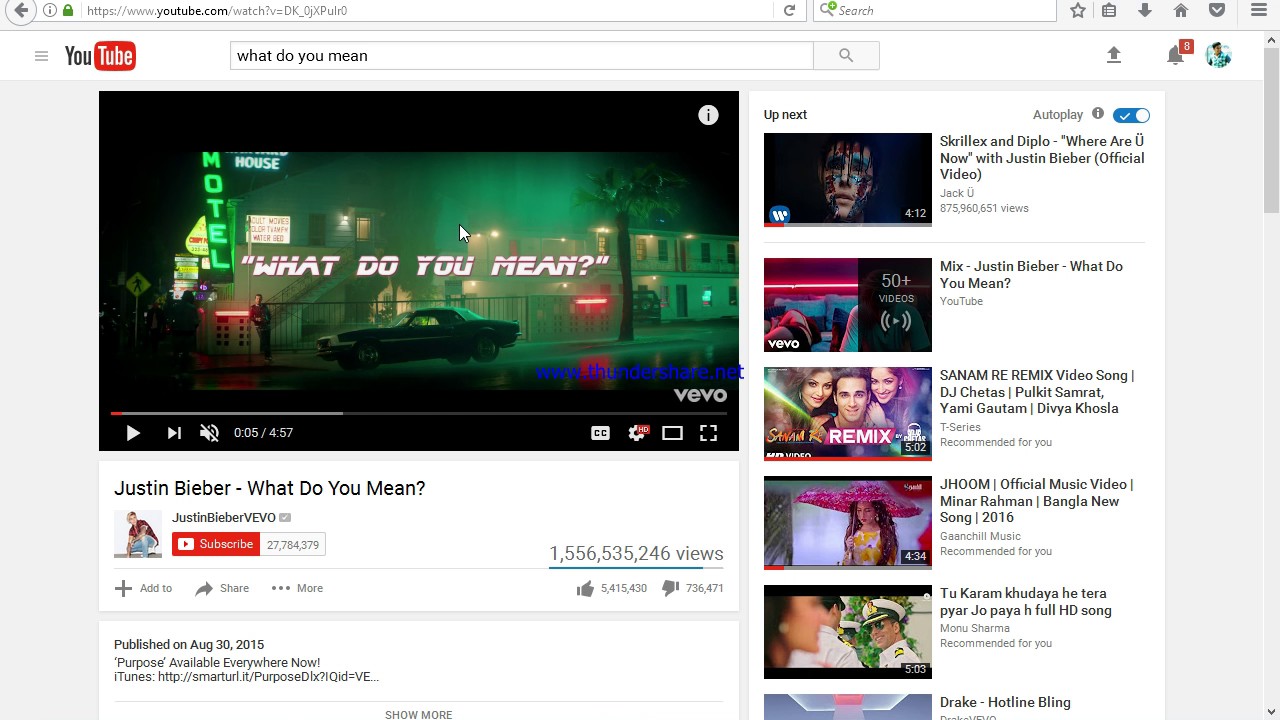Screen dimensions: 1280x720
Task: Click the YouTube search magnifier button
Action: point(846,56)
